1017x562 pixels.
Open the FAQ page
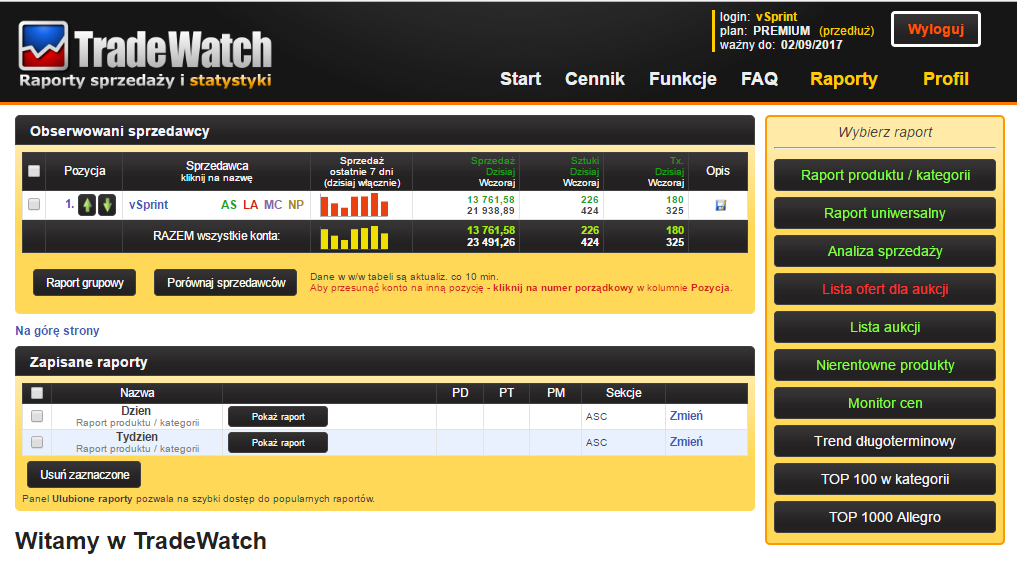[760, 79]
